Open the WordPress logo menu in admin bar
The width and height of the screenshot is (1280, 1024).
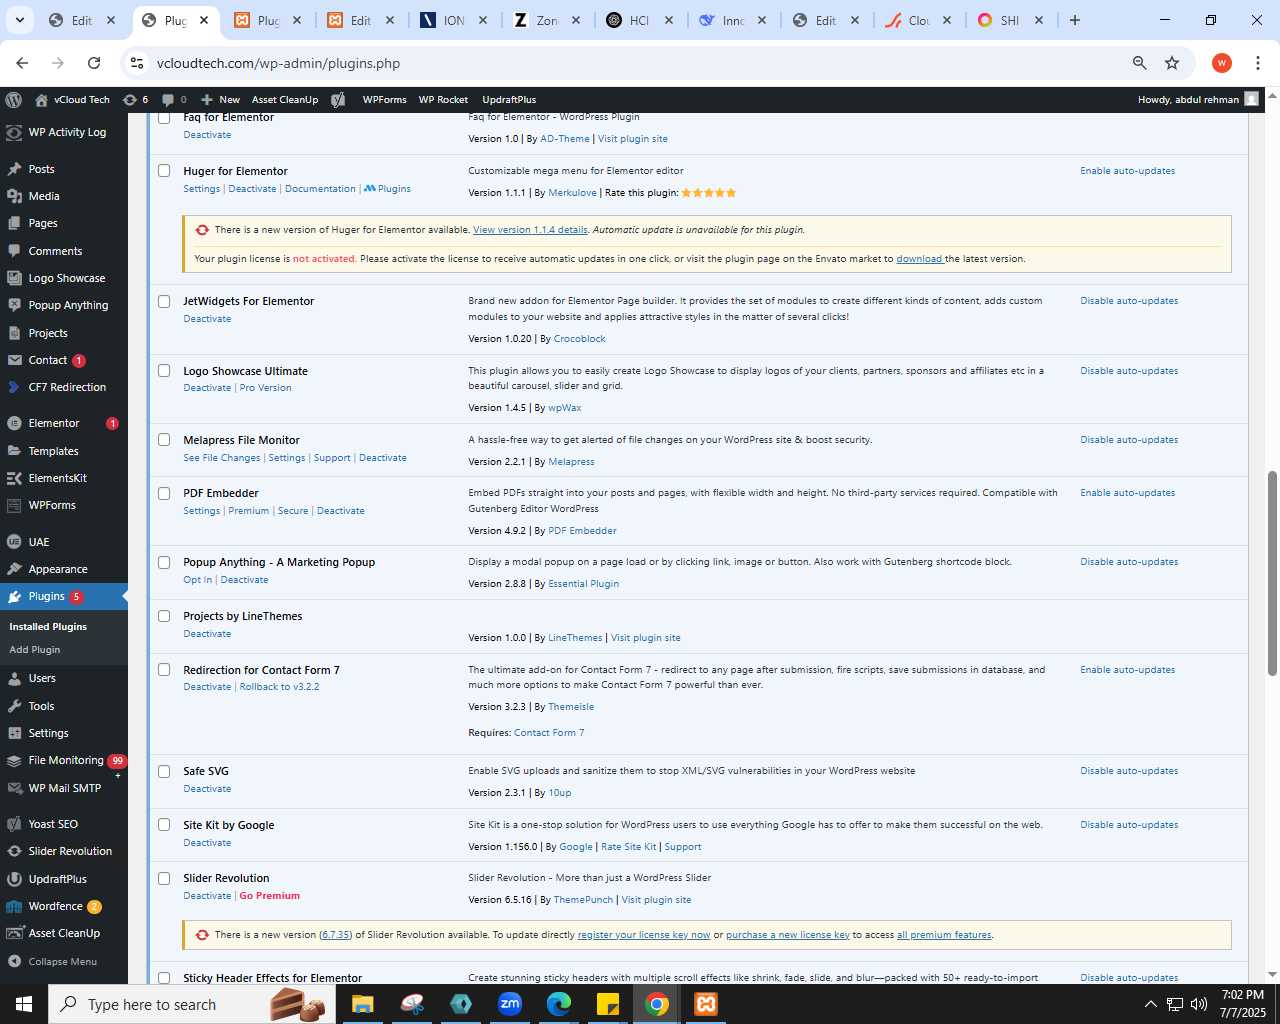pyautogui.click(x=13, y=100)
